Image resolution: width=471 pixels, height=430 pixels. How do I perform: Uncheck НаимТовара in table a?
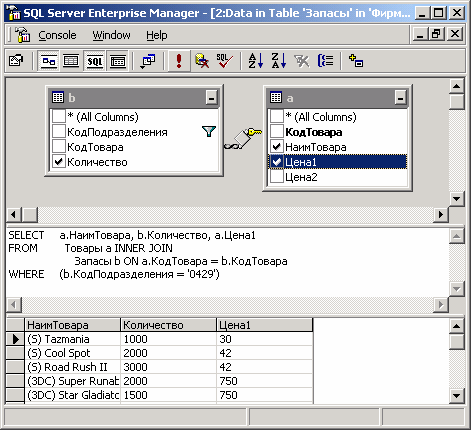(277, 147)
